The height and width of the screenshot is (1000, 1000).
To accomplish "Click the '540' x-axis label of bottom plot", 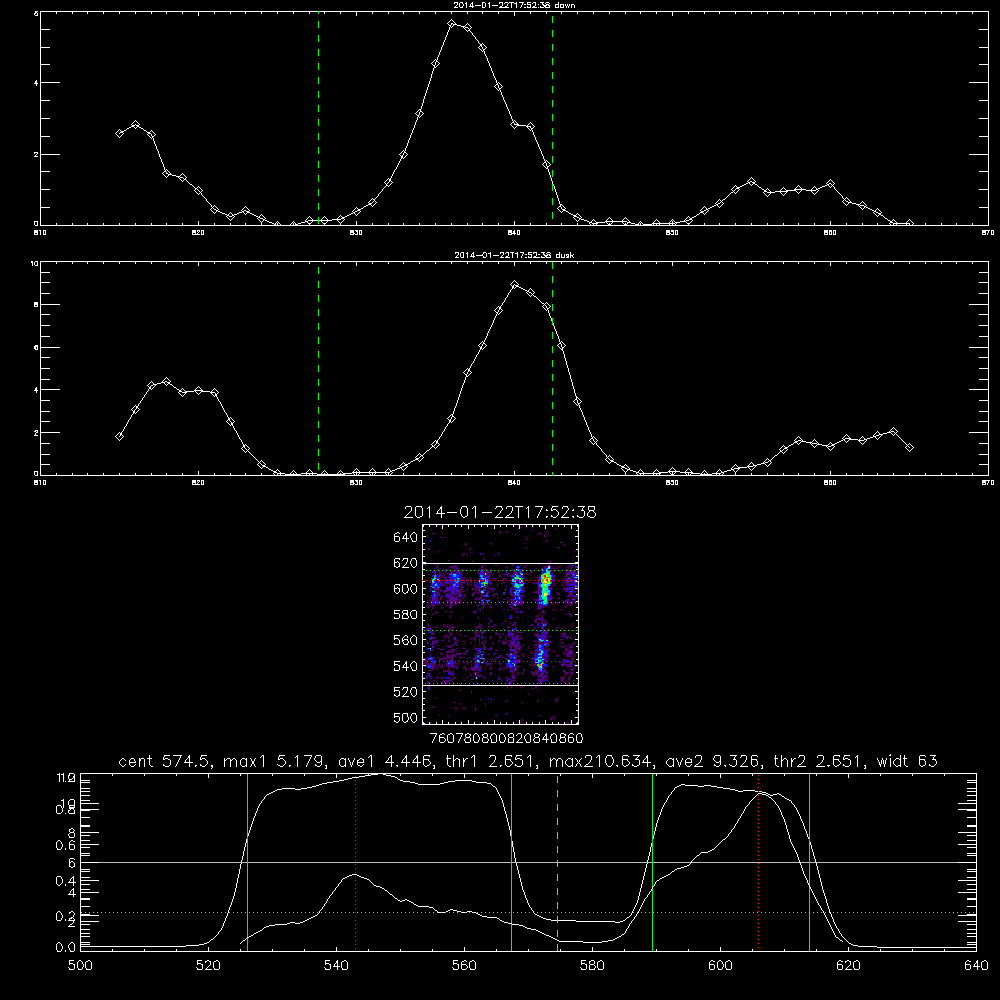I will 336,966.
